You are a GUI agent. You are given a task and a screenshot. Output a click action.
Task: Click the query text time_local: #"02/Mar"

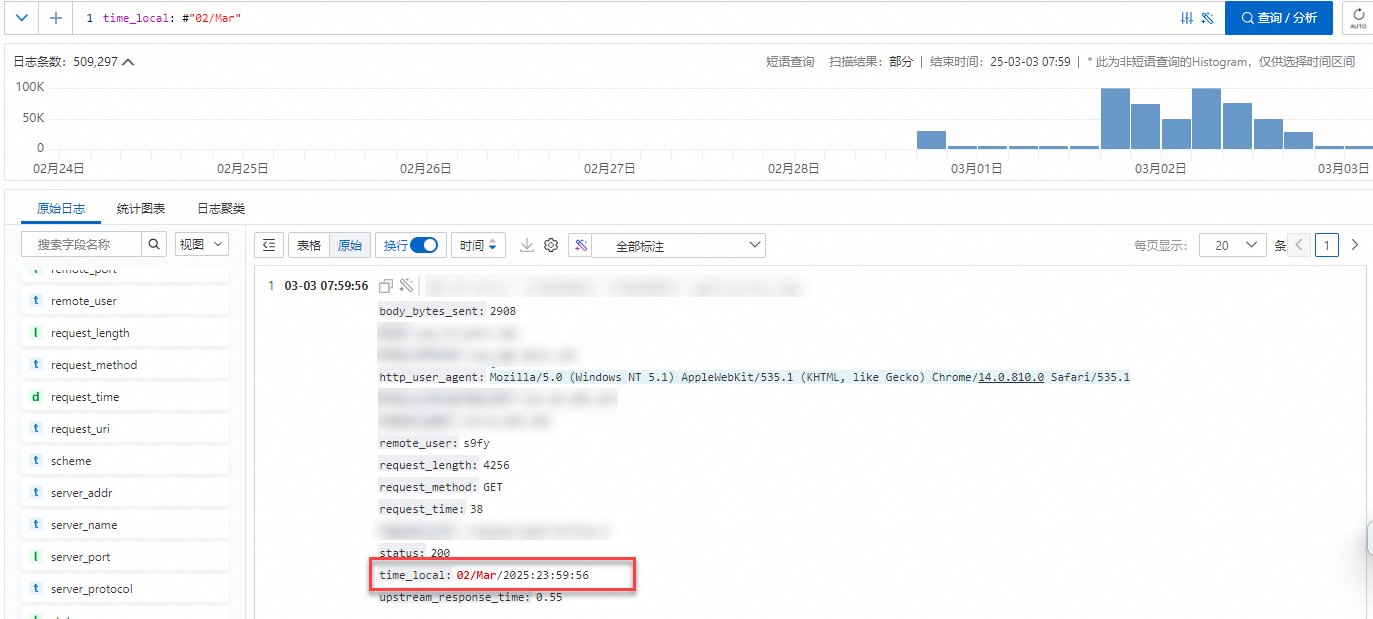tap(172, 18)
